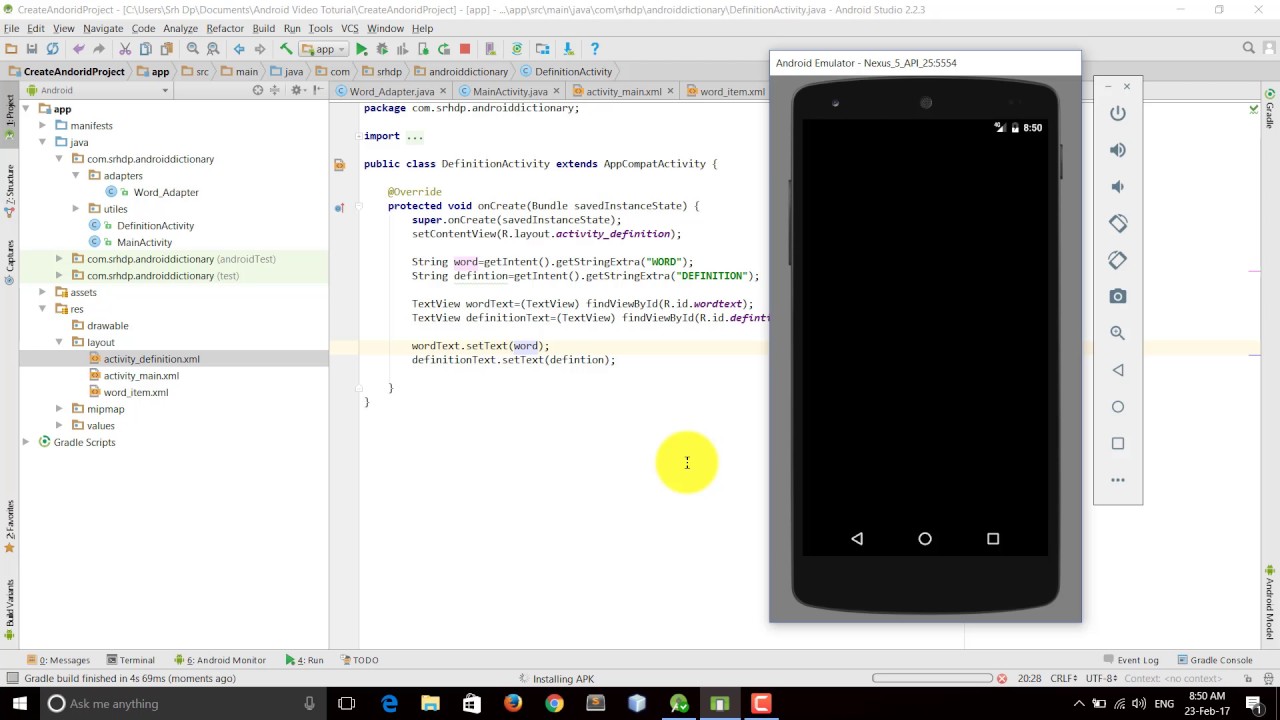Click the Help question mark icon
The image size is (1280, 720).
pyautogui.click(x=594, y=48)
